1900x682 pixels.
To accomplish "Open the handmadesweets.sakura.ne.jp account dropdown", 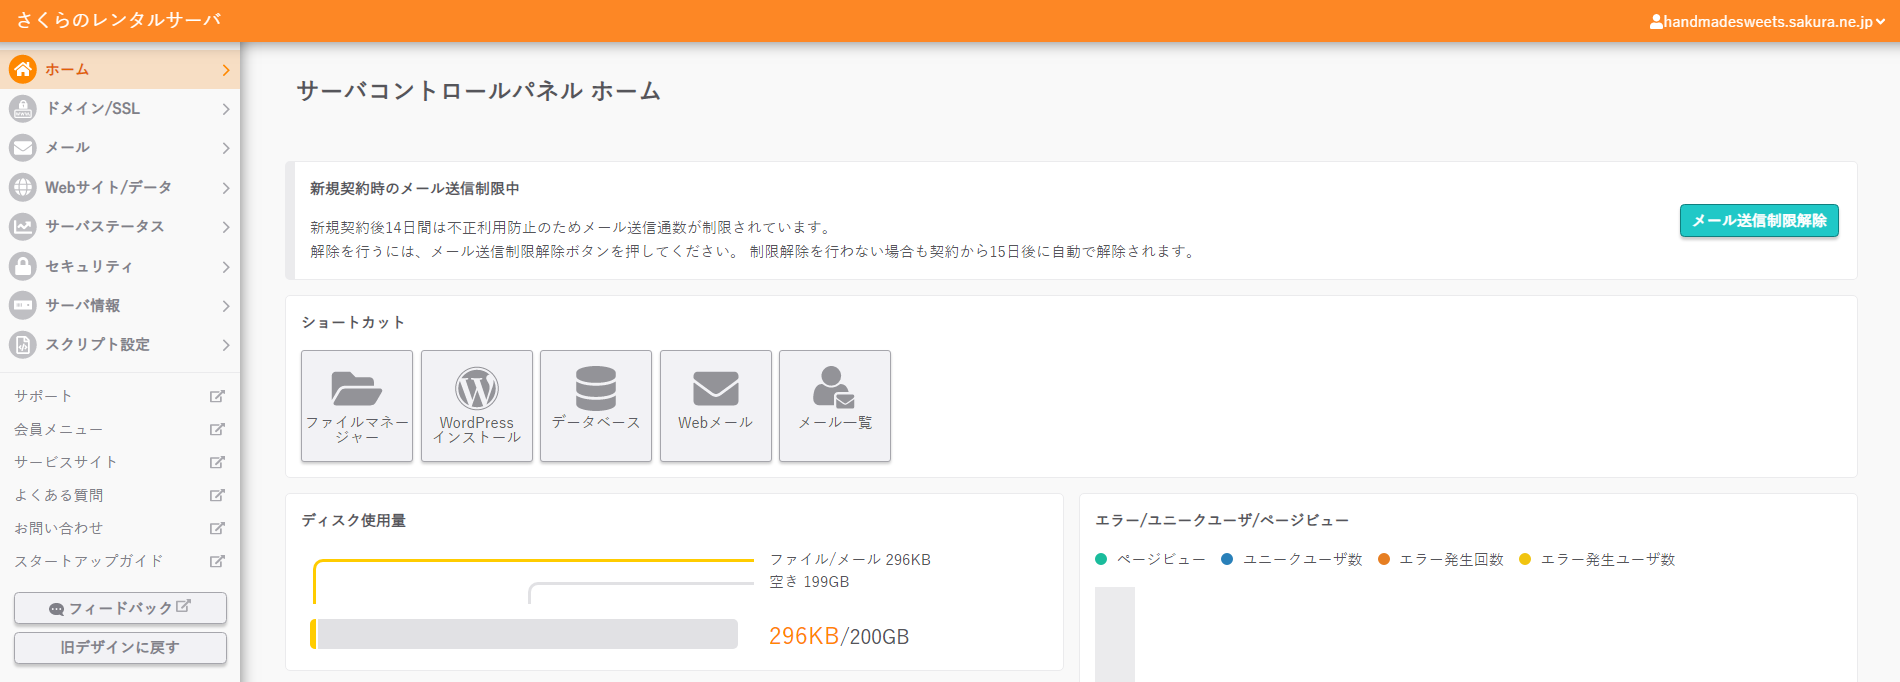I will [x=1768, y=21].
